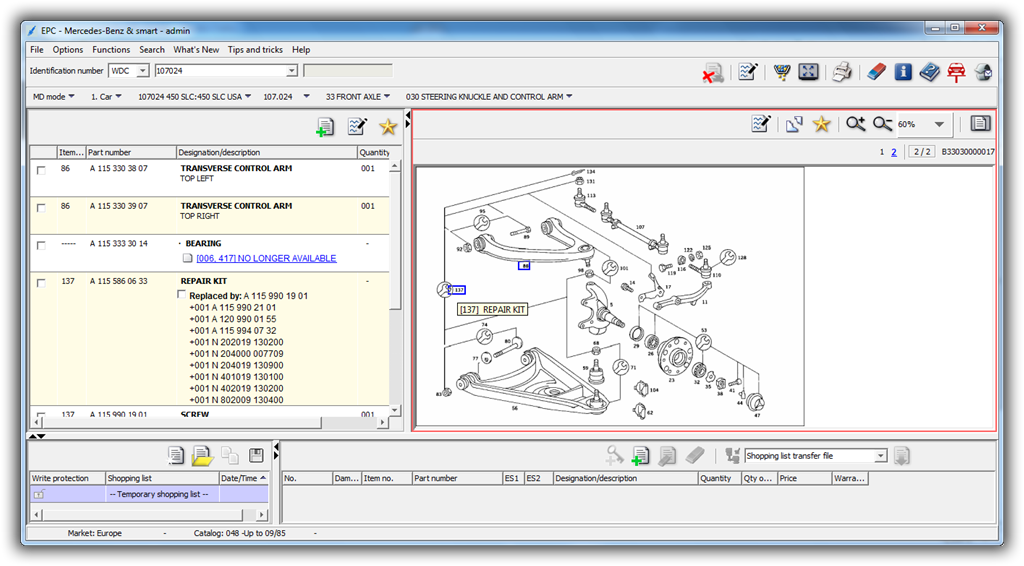Open the help book icon
The height and width of the screenshot is (566, 1024).
[929, 72]
